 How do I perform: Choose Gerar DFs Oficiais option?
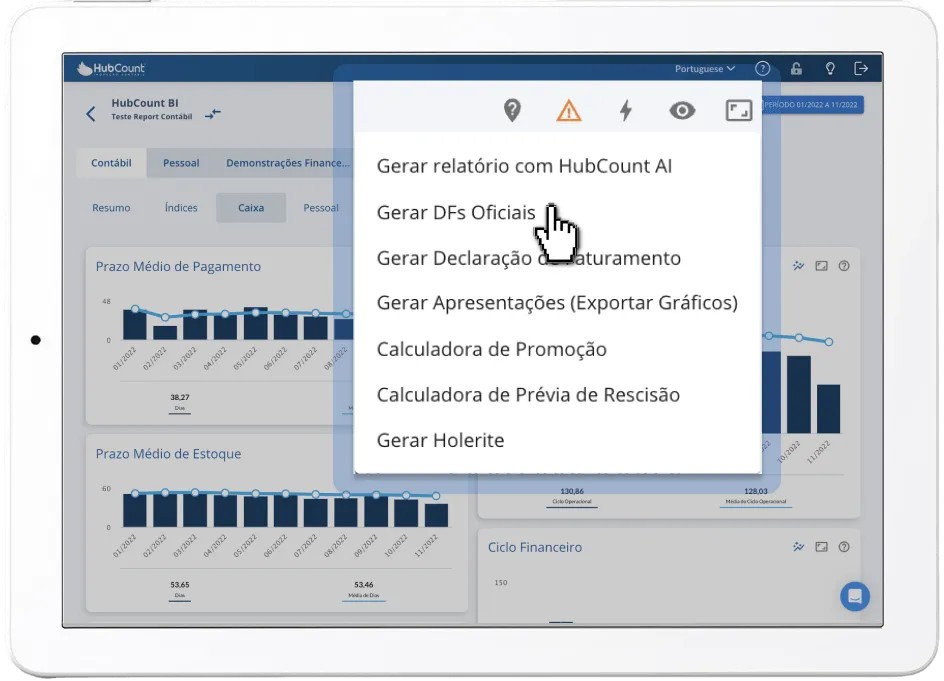[456, 213]
